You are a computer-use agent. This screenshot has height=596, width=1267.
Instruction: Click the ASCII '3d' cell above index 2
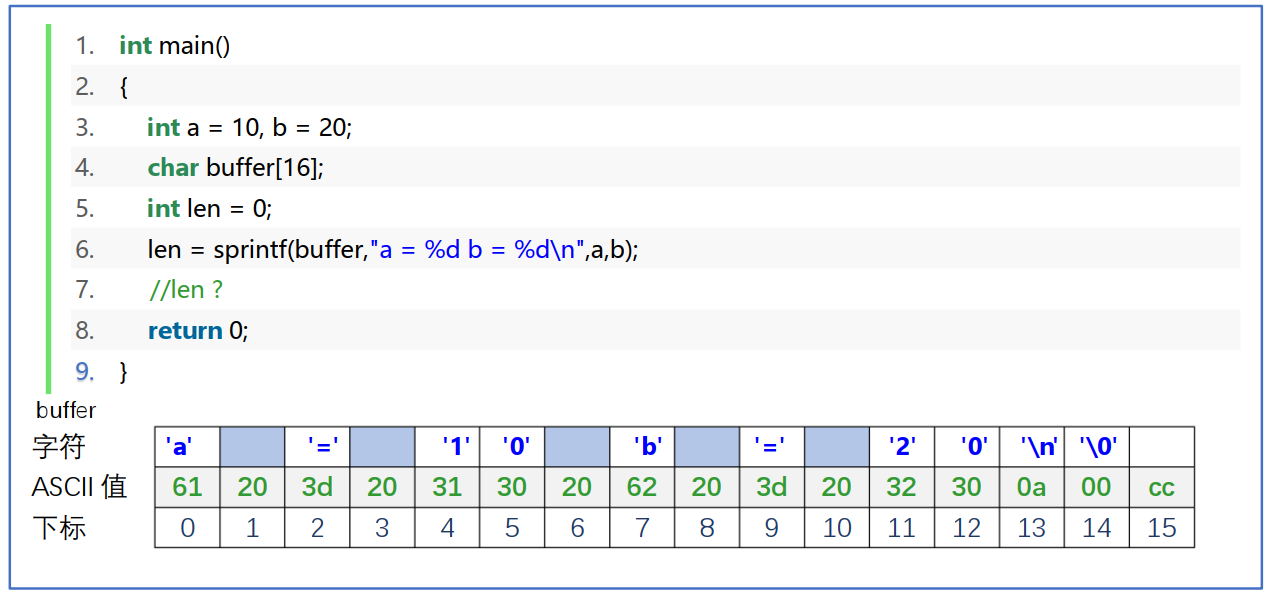[x=317, y=487]
